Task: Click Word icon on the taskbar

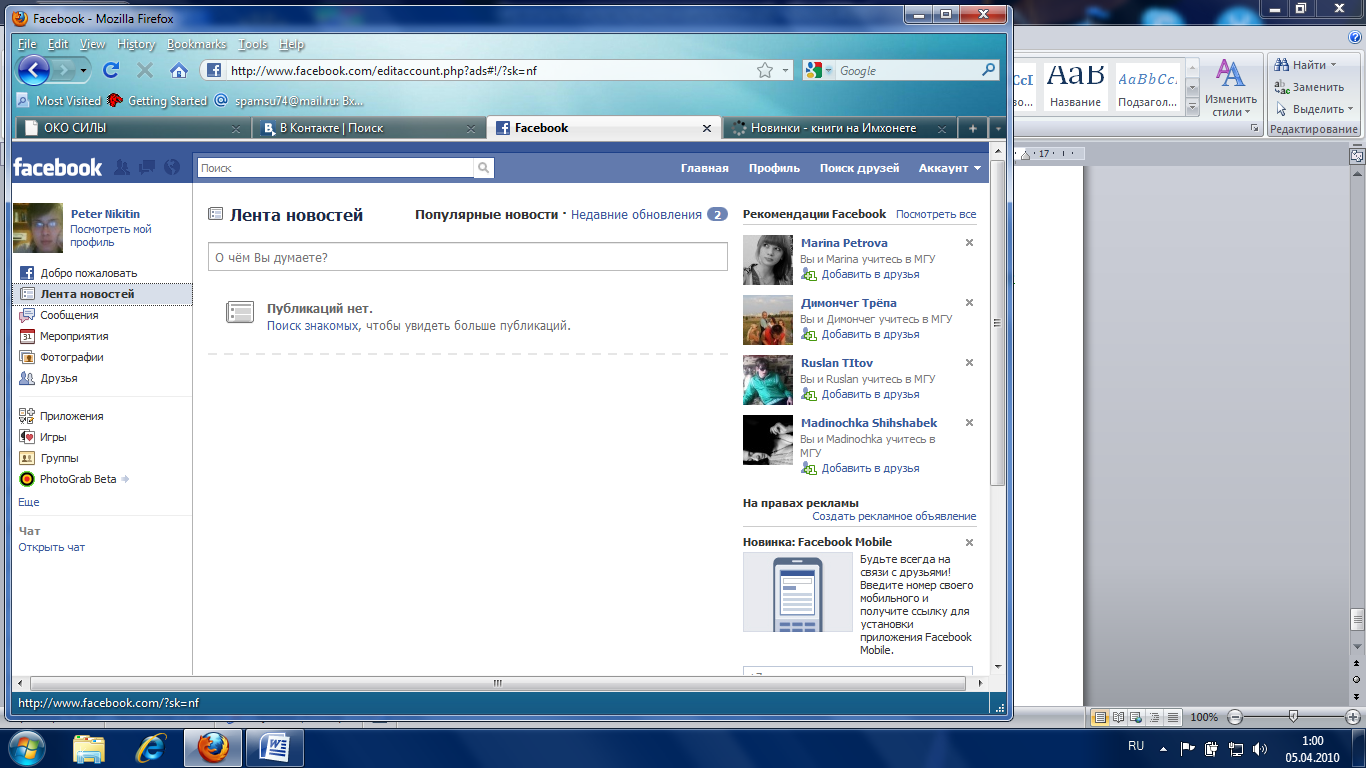Action: pos(274,747)
